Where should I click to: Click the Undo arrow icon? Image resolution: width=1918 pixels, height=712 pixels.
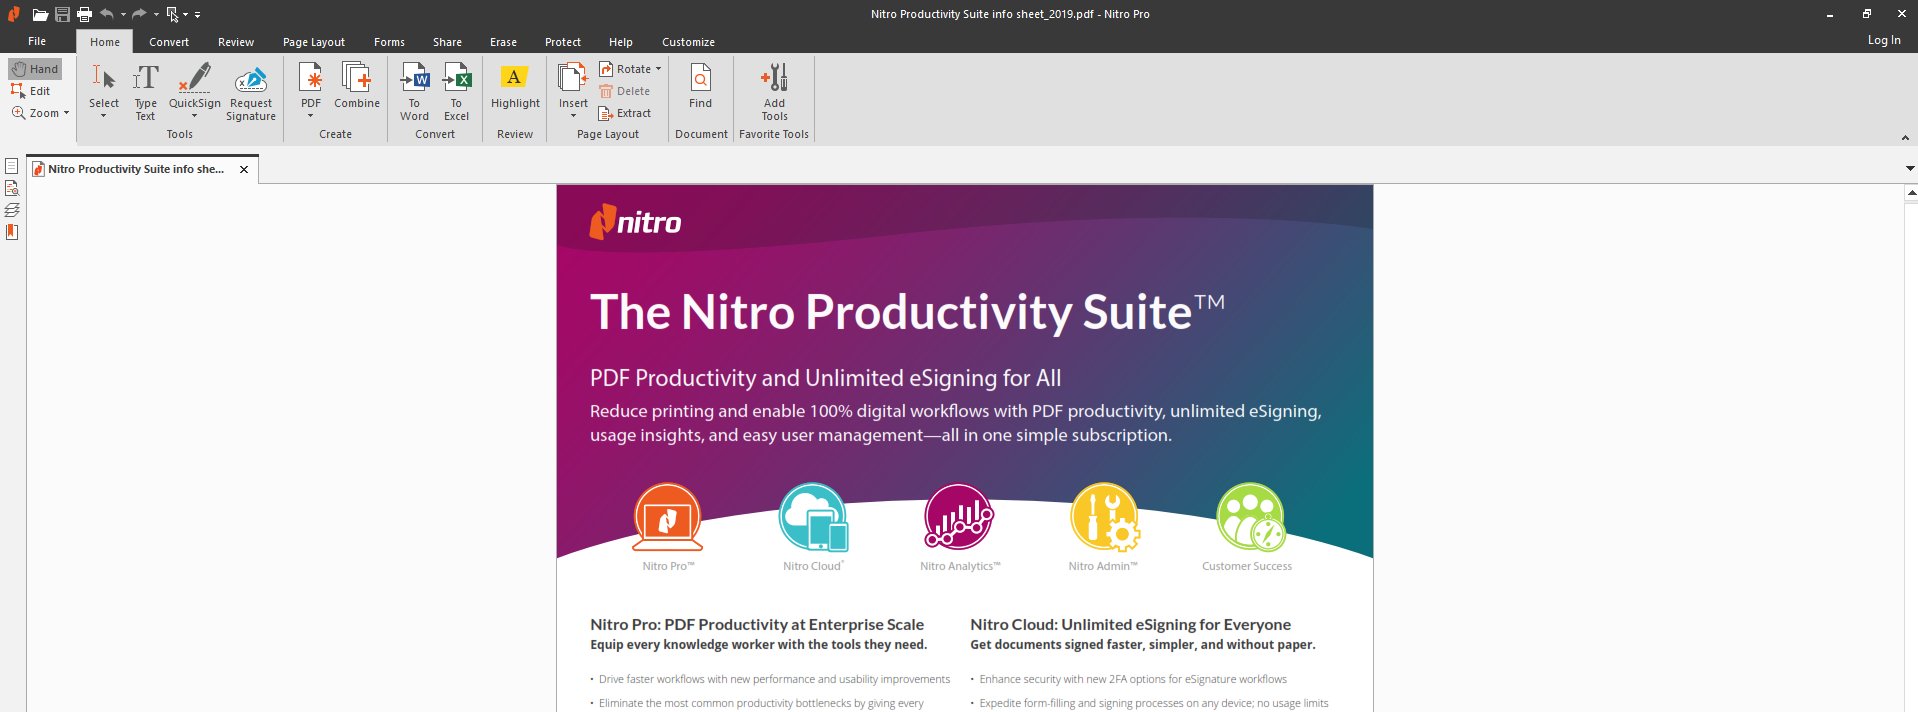[x=107, y=14]
